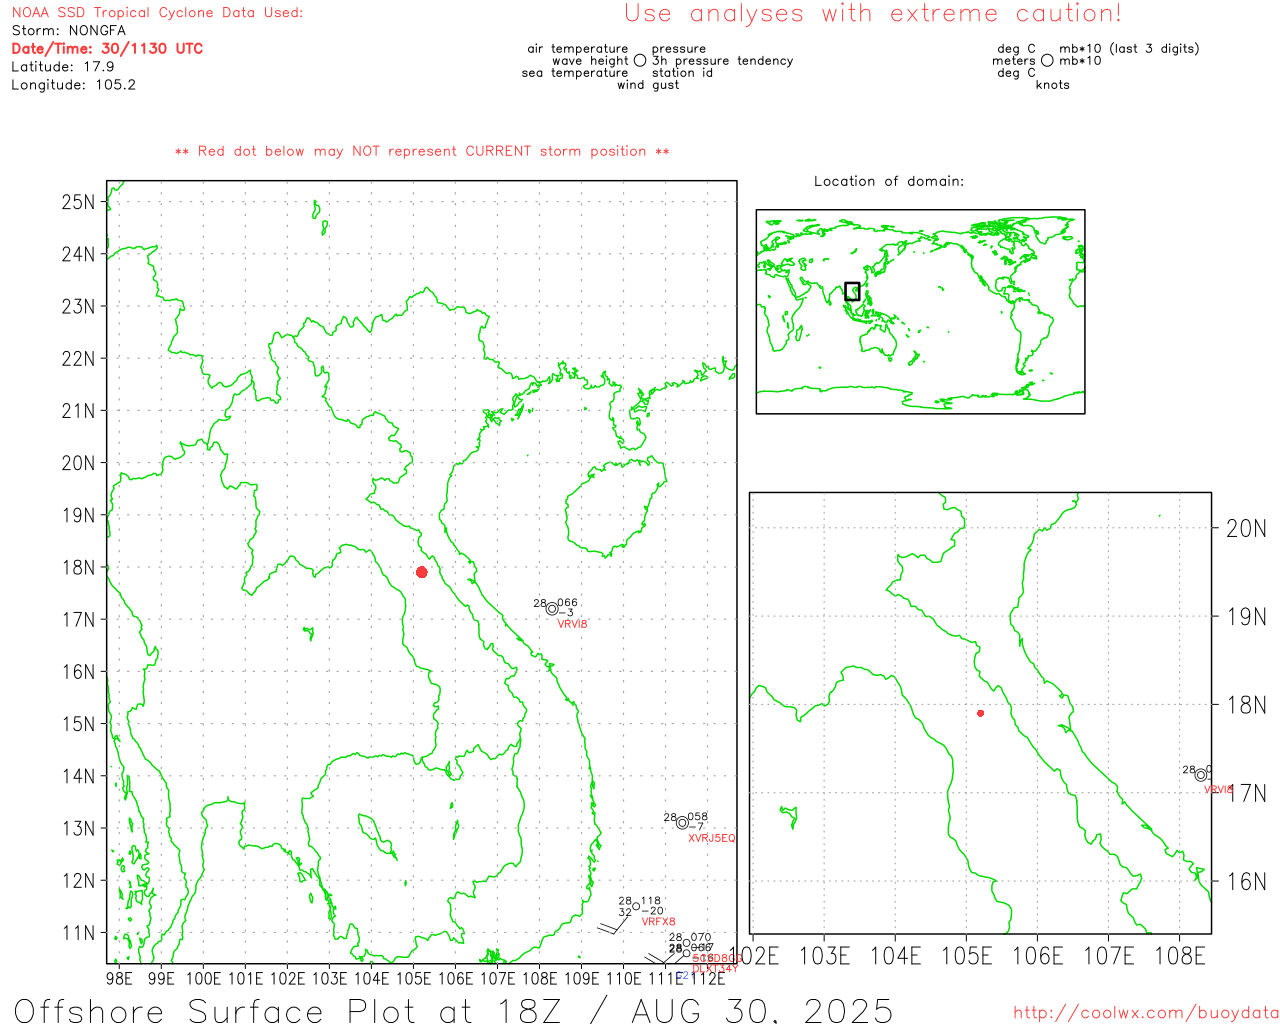Click the red XVRJ5EQ station id label
1280x1024 pixels.
point(711,838)
